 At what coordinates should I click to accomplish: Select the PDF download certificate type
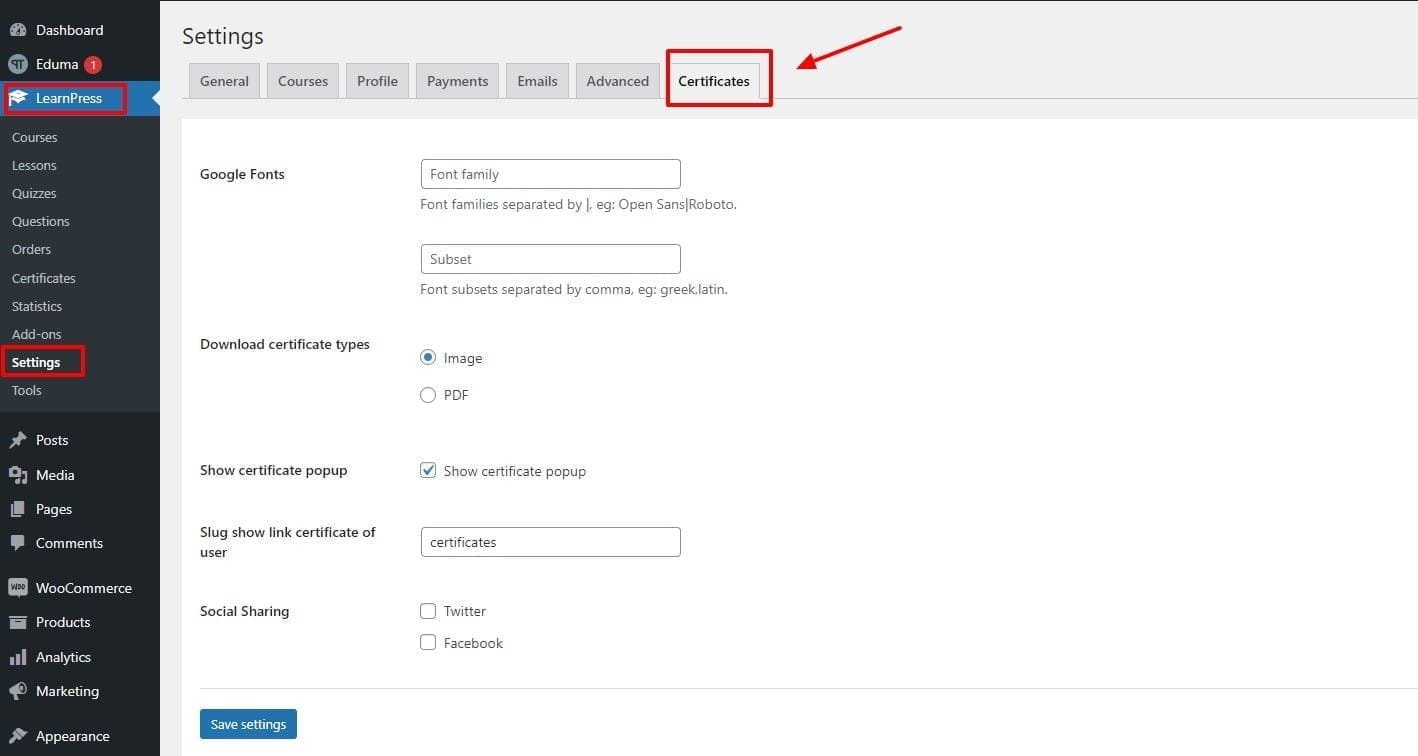click(428, 394)
